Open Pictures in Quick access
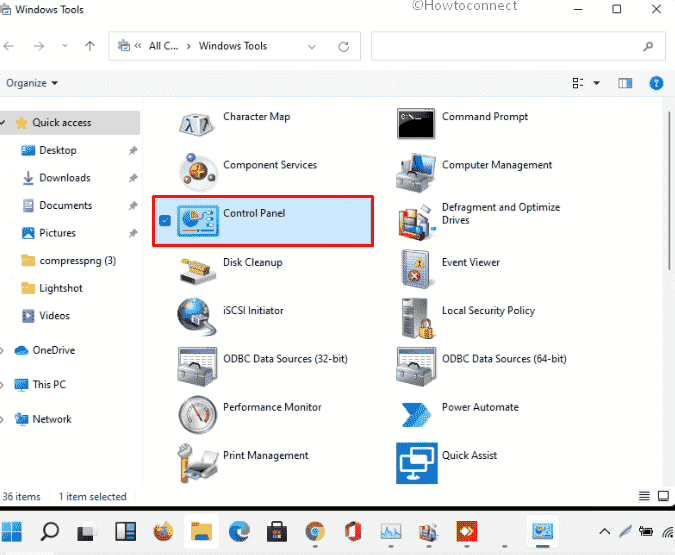Image resolution: width=675 pixels, height=555 pixels. coord(57,233)
